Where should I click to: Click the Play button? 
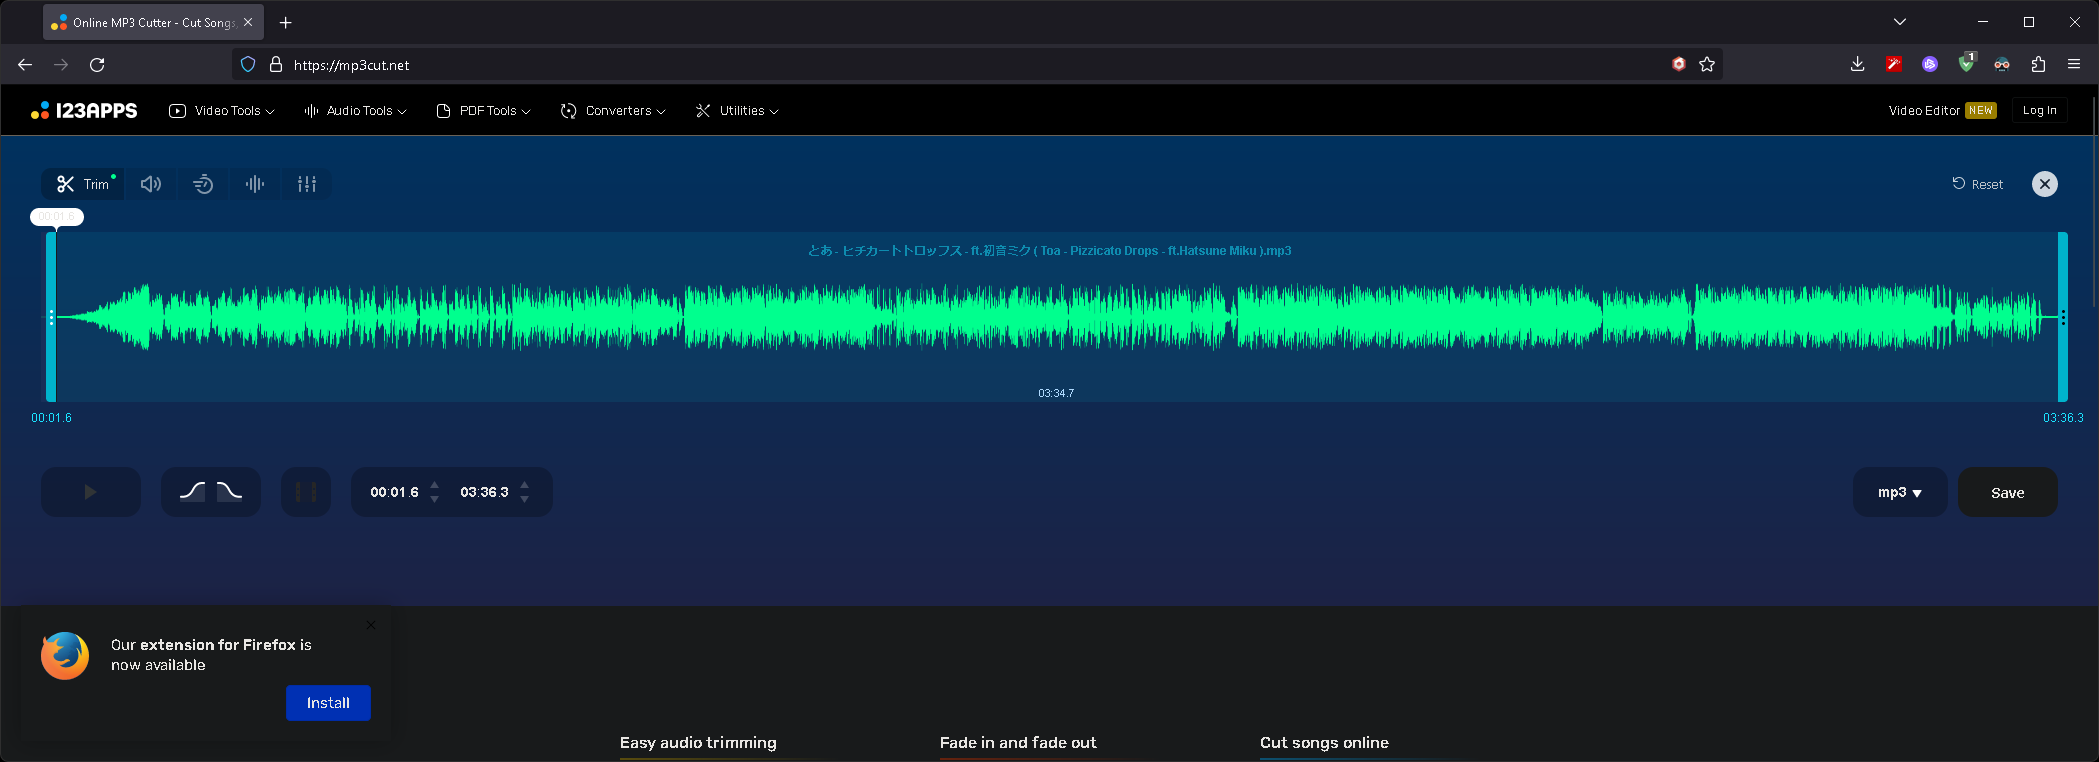[91, 492]
